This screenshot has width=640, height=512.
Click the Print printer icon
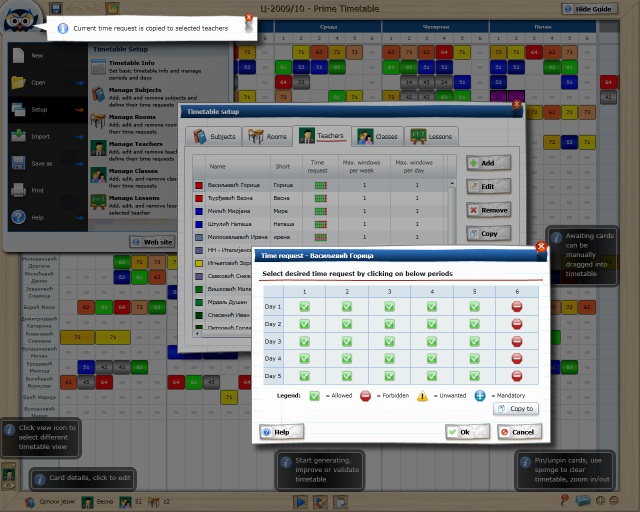(x=17, y=190)
